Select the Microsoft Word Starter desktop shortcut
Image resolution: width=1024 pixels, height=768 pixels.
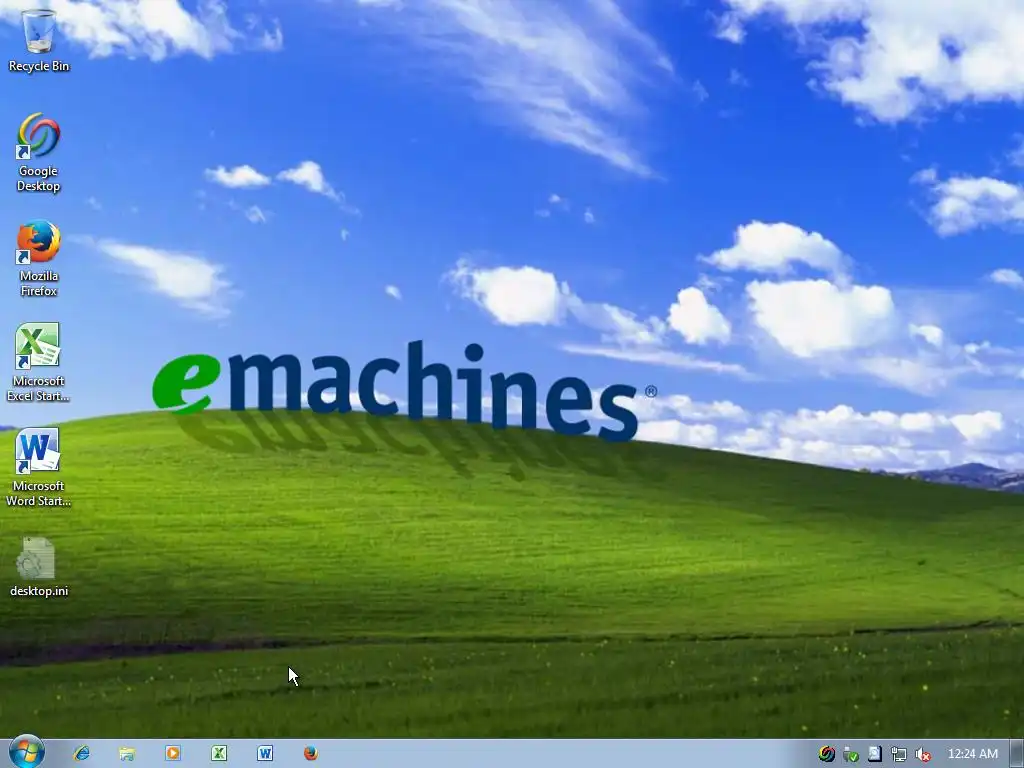[38, 468]
